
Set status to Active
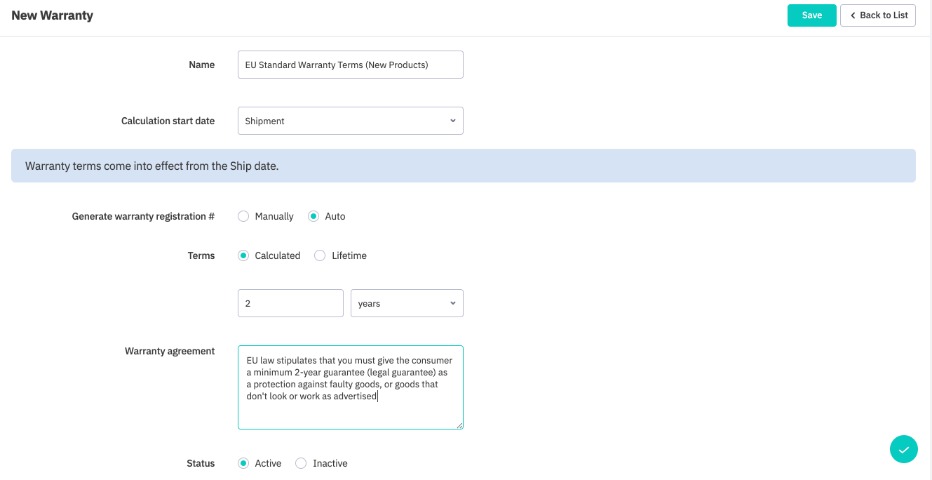coord(244,464)
